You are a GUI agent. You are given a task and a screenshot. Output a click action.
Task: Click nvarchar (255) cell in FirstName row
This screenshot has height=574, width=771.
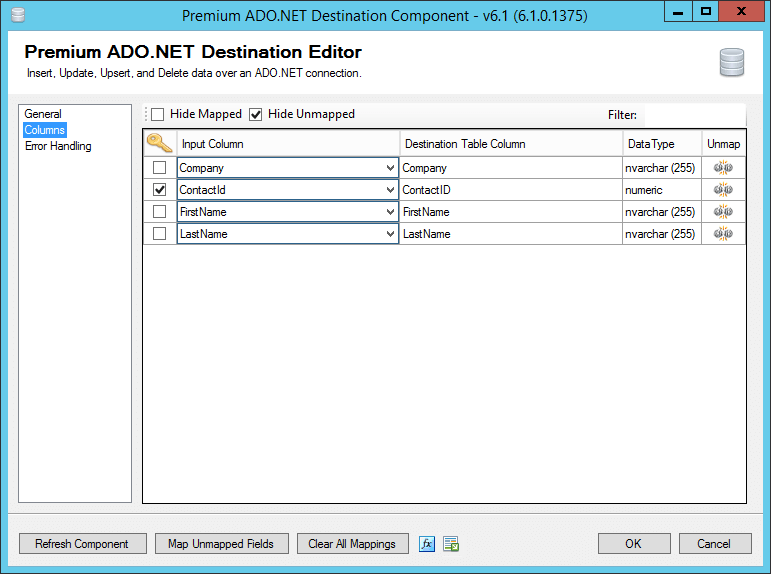[x=662, y=212]
